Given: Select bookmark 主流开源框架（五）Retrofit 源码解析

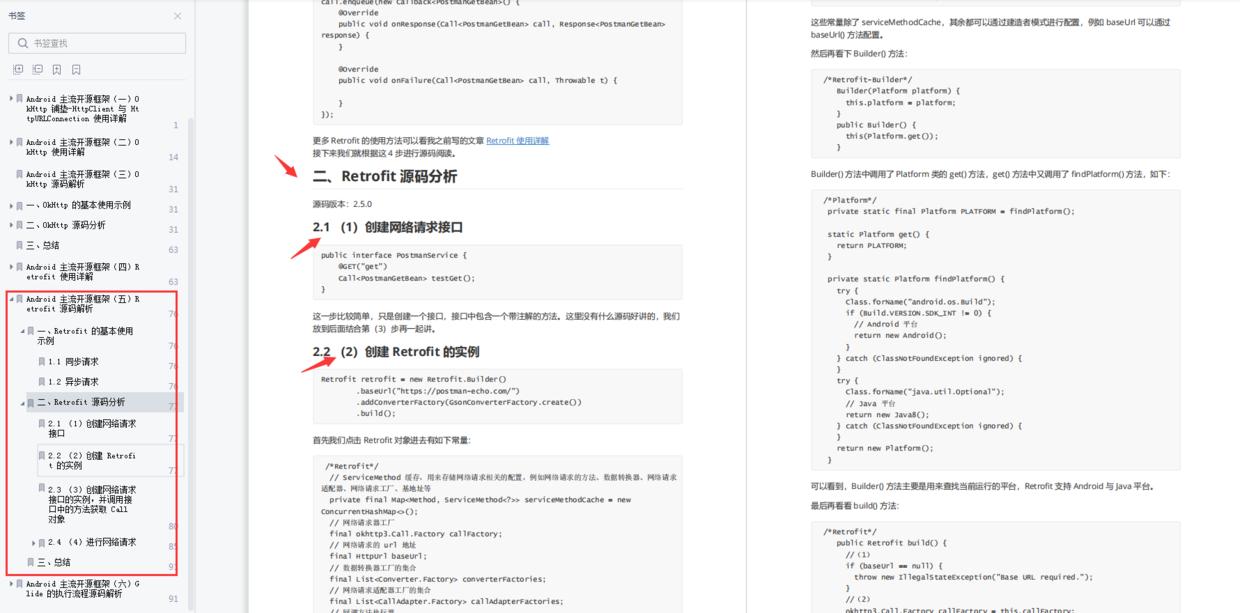Looking at the screenshot, I should 82,303.
